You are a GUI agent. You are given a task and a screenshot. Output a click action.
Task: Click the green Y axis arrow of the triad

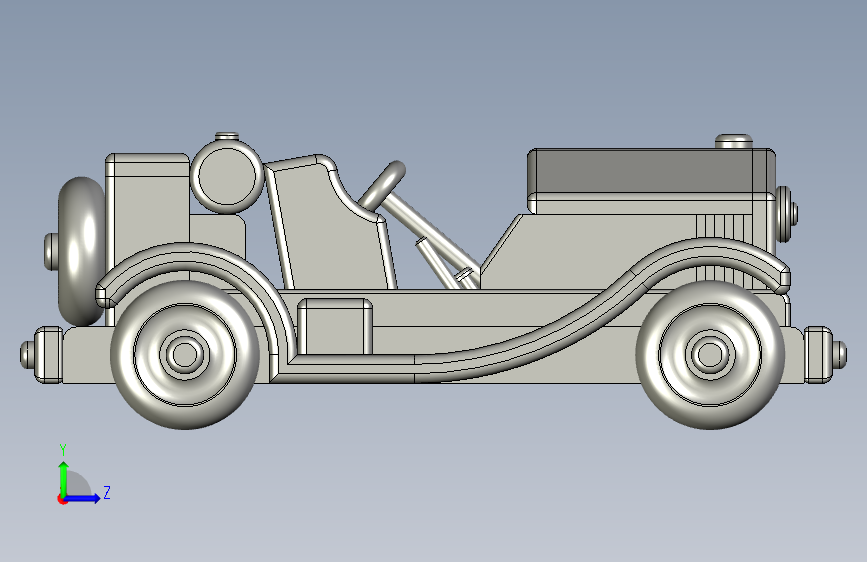[64, 478]
